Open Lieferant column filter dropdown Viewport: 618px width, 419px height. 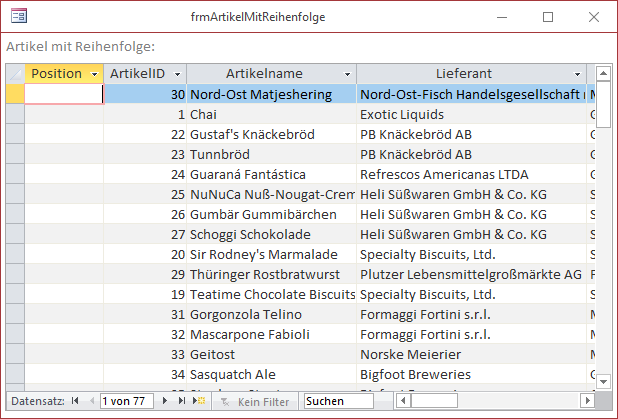tap(577, 74)
